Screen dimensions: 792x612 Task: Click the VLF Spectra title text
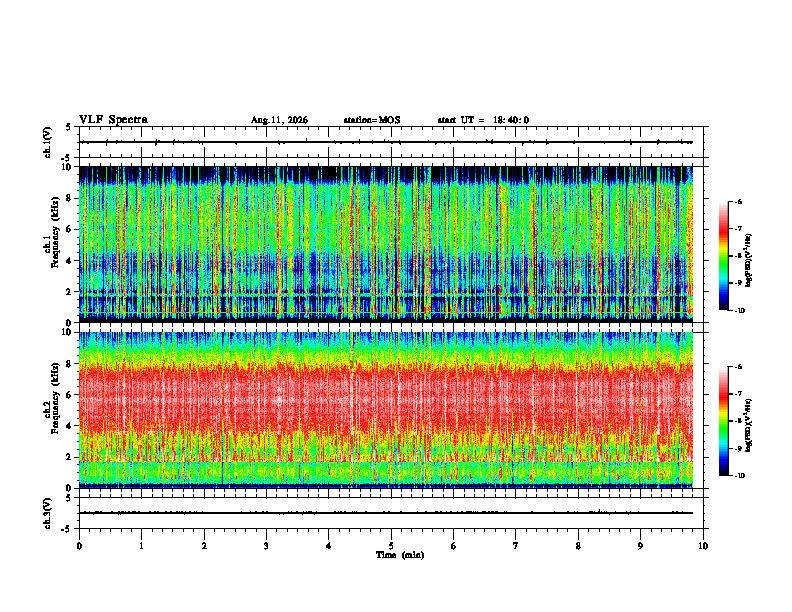pyautogui.click(x=113, y=120)
